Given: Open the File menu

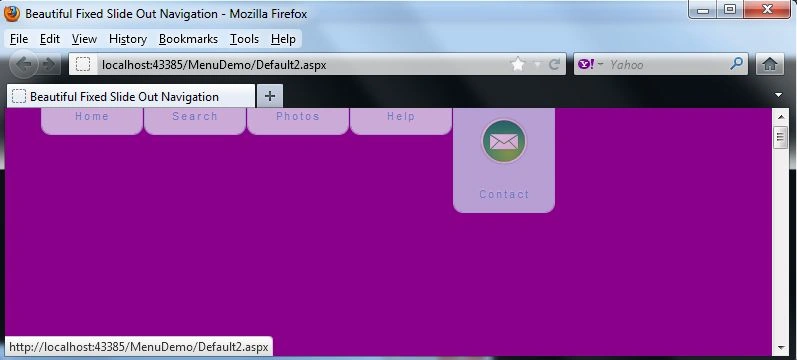Looking at the screenshot, I should tap(19, 39).
